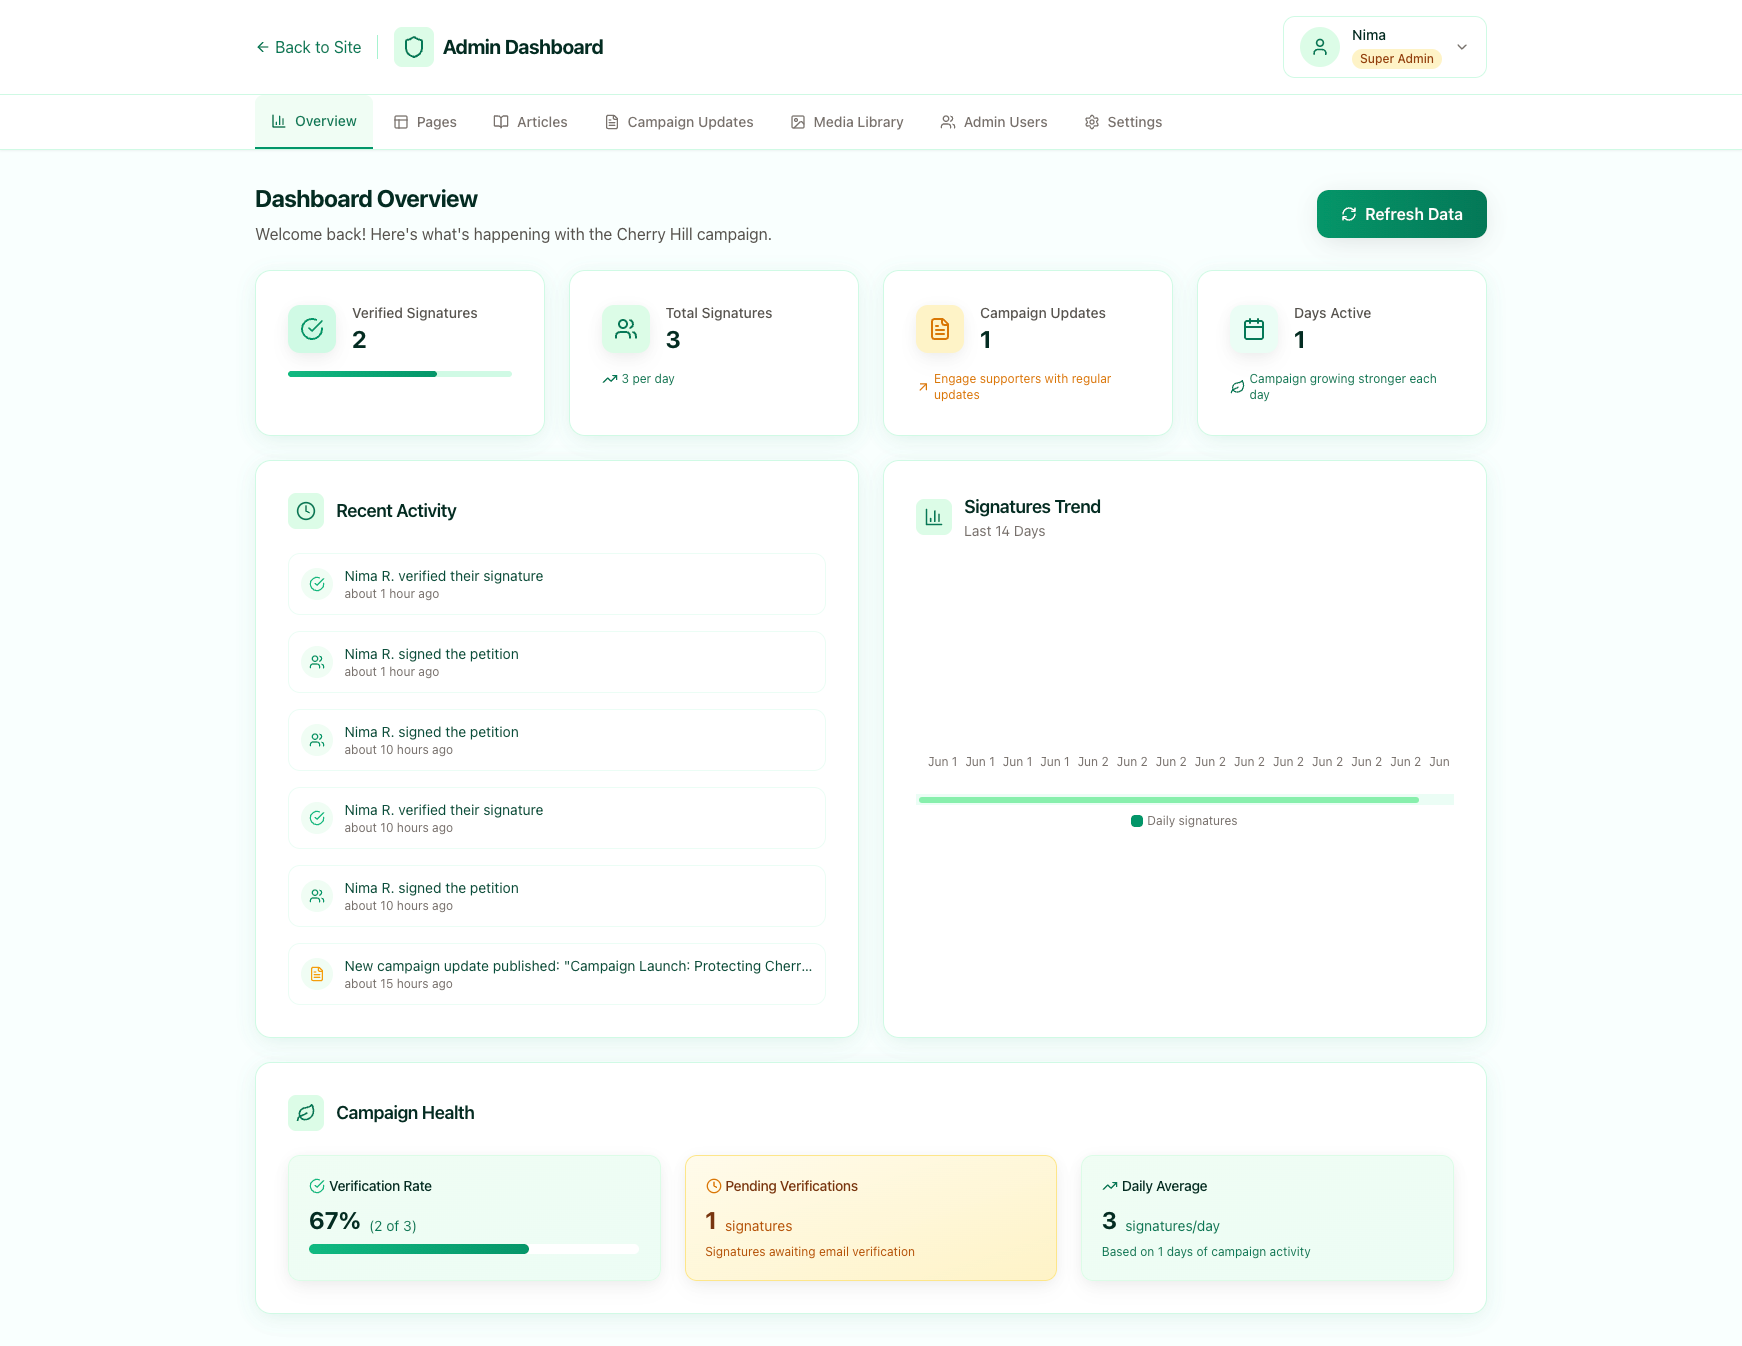The width and height of the screenshot is (1742, 1346).
Task: Click the Verified Signatures checkmark icon
Action: 312,329
